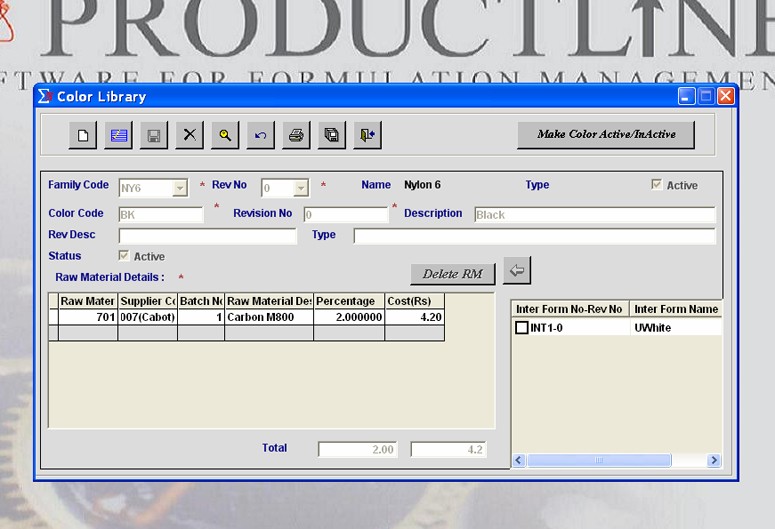Click the Total cost field showing 4.2
775x529 pixels.
(449, 449)
